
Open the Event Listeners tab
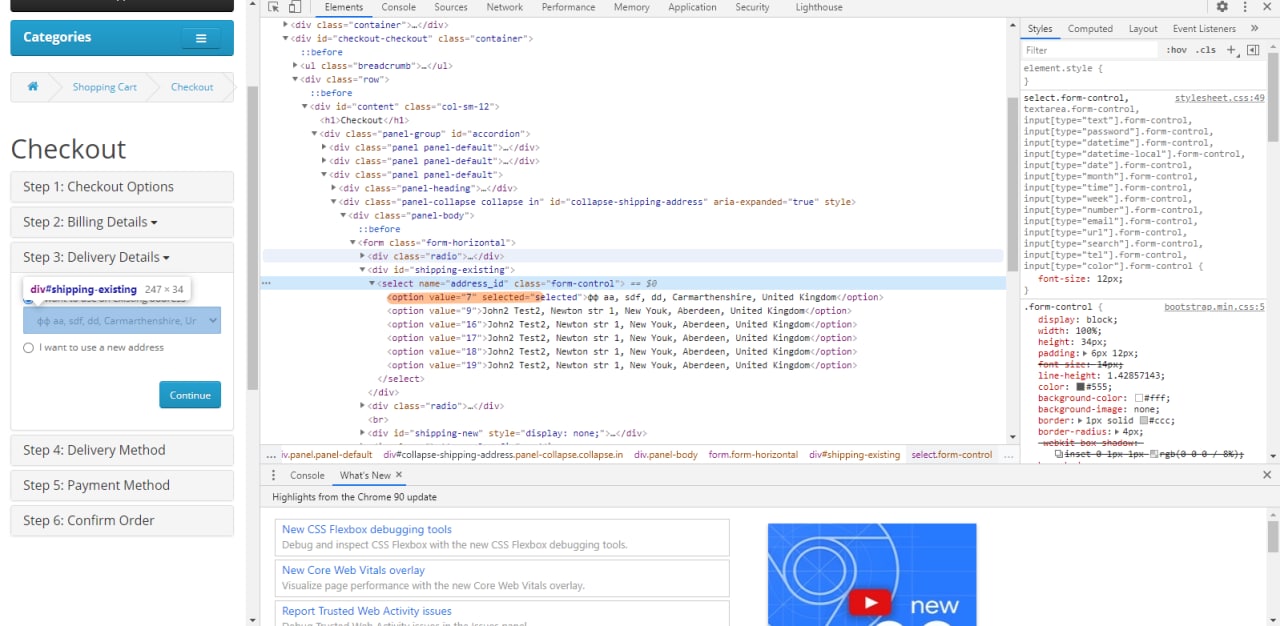coord(1204,29)
